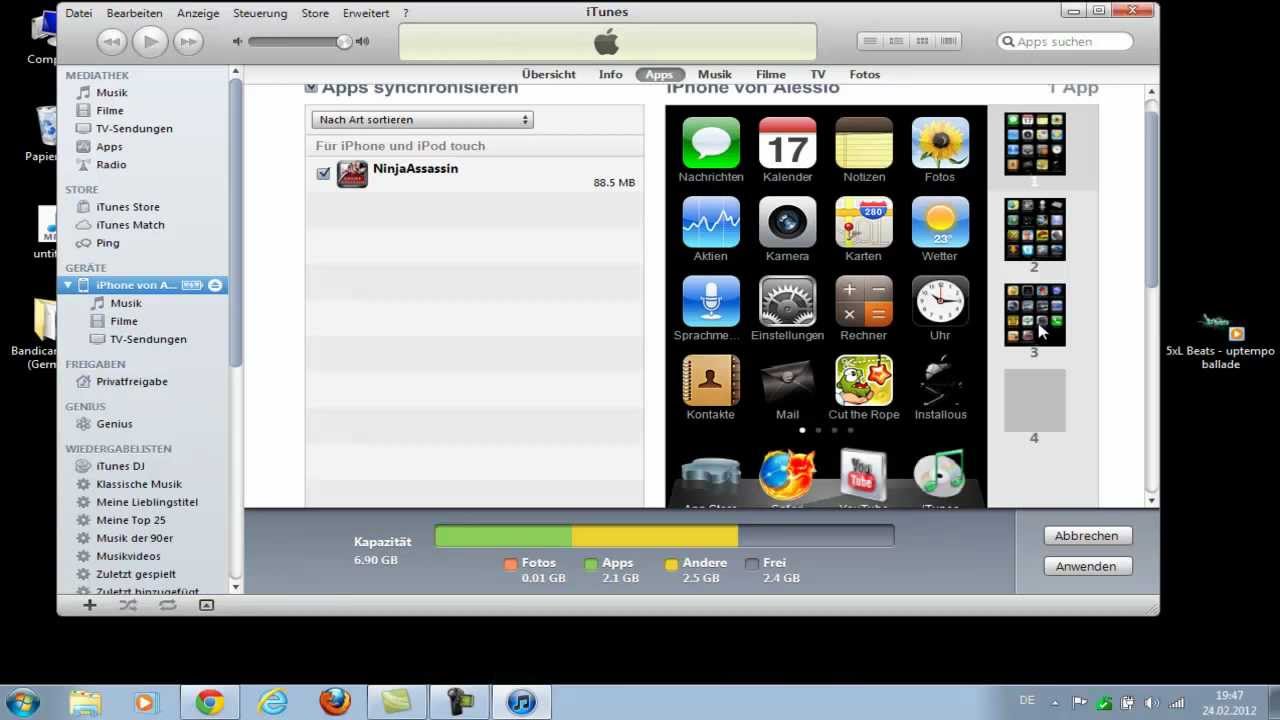Click the NinjaAssassin app icon in list
The width and height of the screenshot is (1280, 720).
(x=352, y=174)
